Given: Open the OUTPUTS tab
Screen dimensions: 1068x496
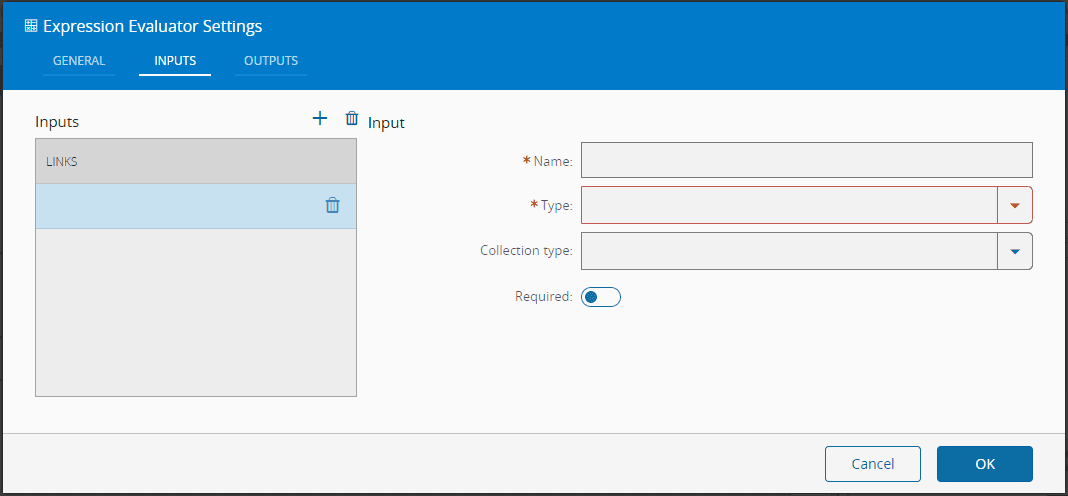Looking at the screenshot, I should (x=271, y=61).
